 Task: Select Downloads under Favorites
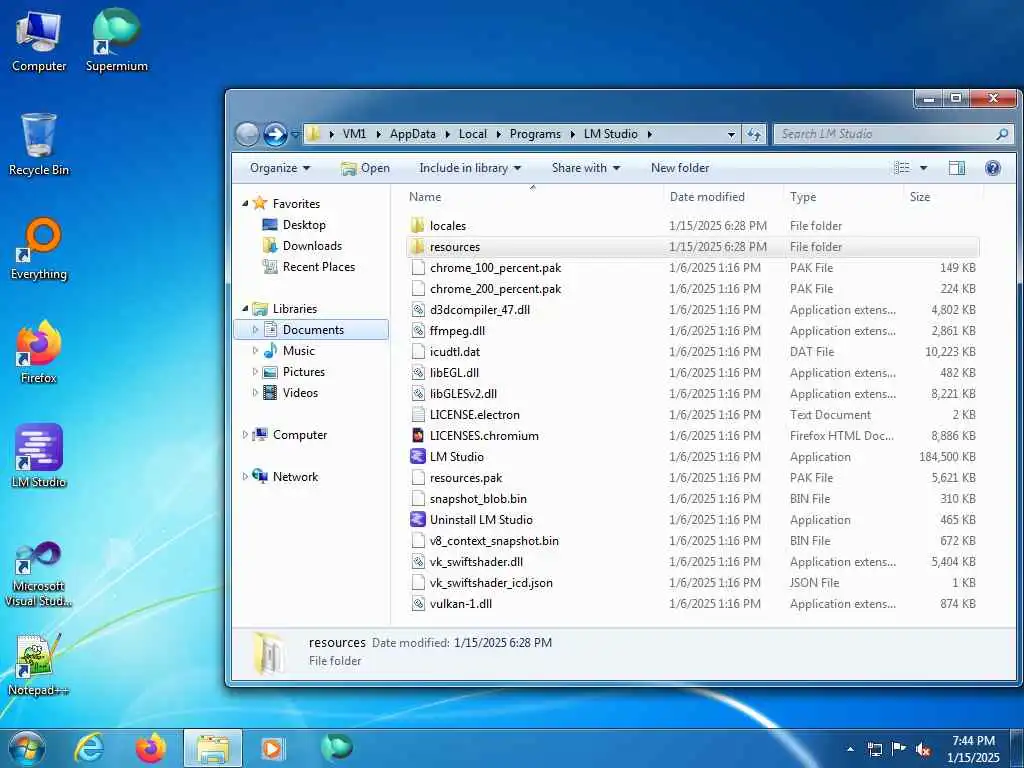point(312,246)
